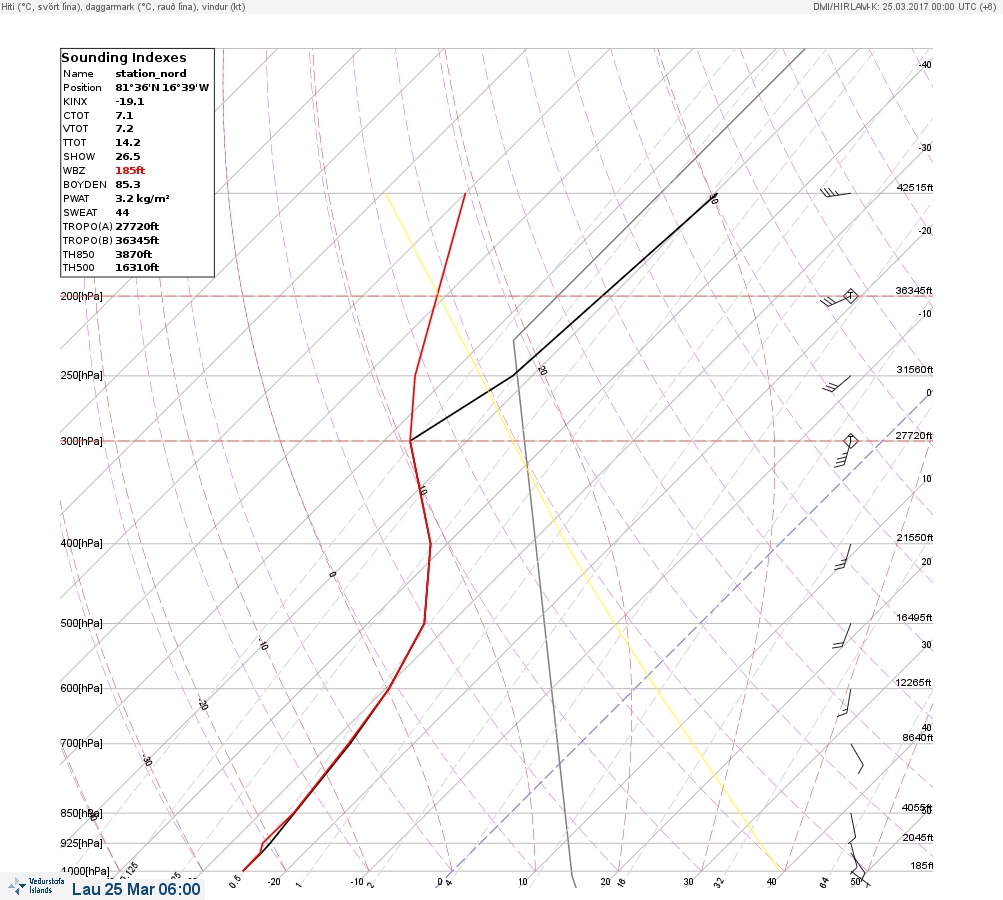
Task: Click the CTOT value 7.1
Action: pyautogui.click(x=124, y=116)
